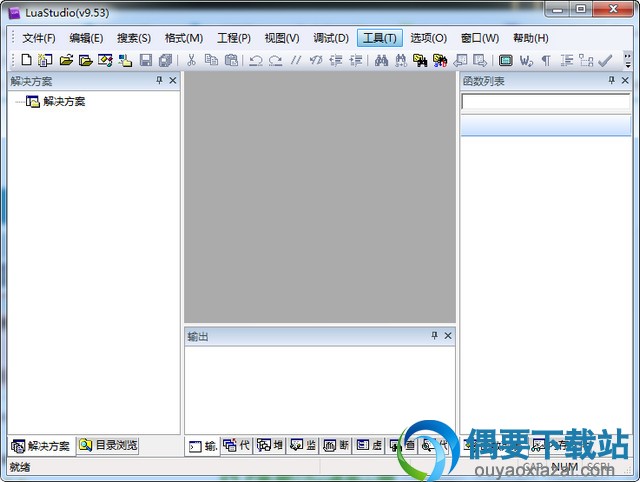This screenshot has height=482, width=640.
Task: Open the 工程(P) menu
Action: 234,38
